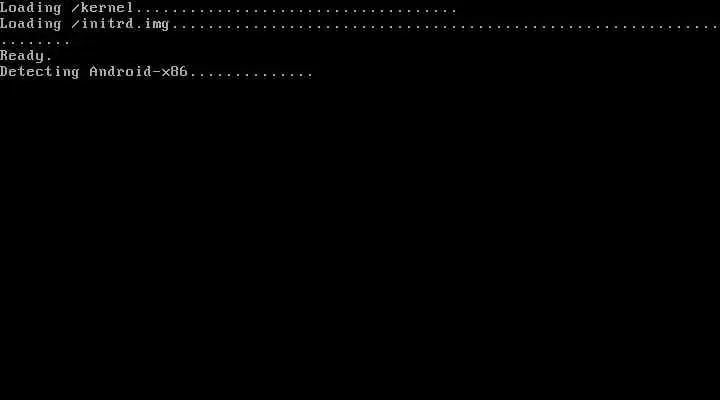
Task: Click the progress dots following "/initrd.img"
Action: pos(445,27)
